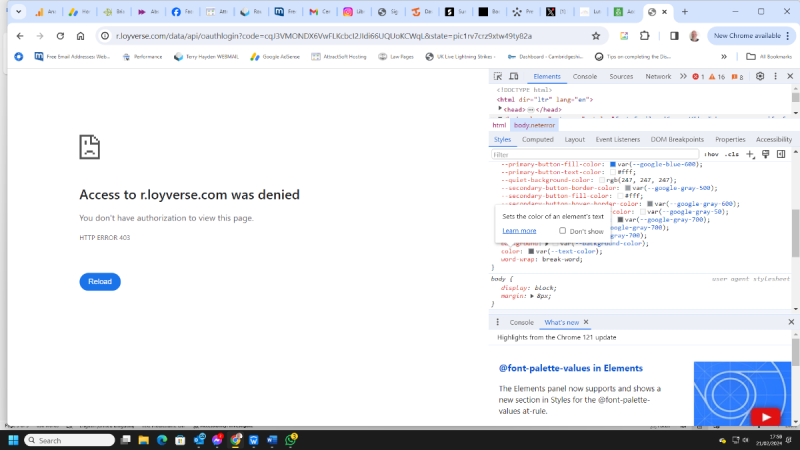The height and width of the screenshot is (450, 800).
Task: Click the yellow warnings count badge
Action: click(x=717, y=77)
